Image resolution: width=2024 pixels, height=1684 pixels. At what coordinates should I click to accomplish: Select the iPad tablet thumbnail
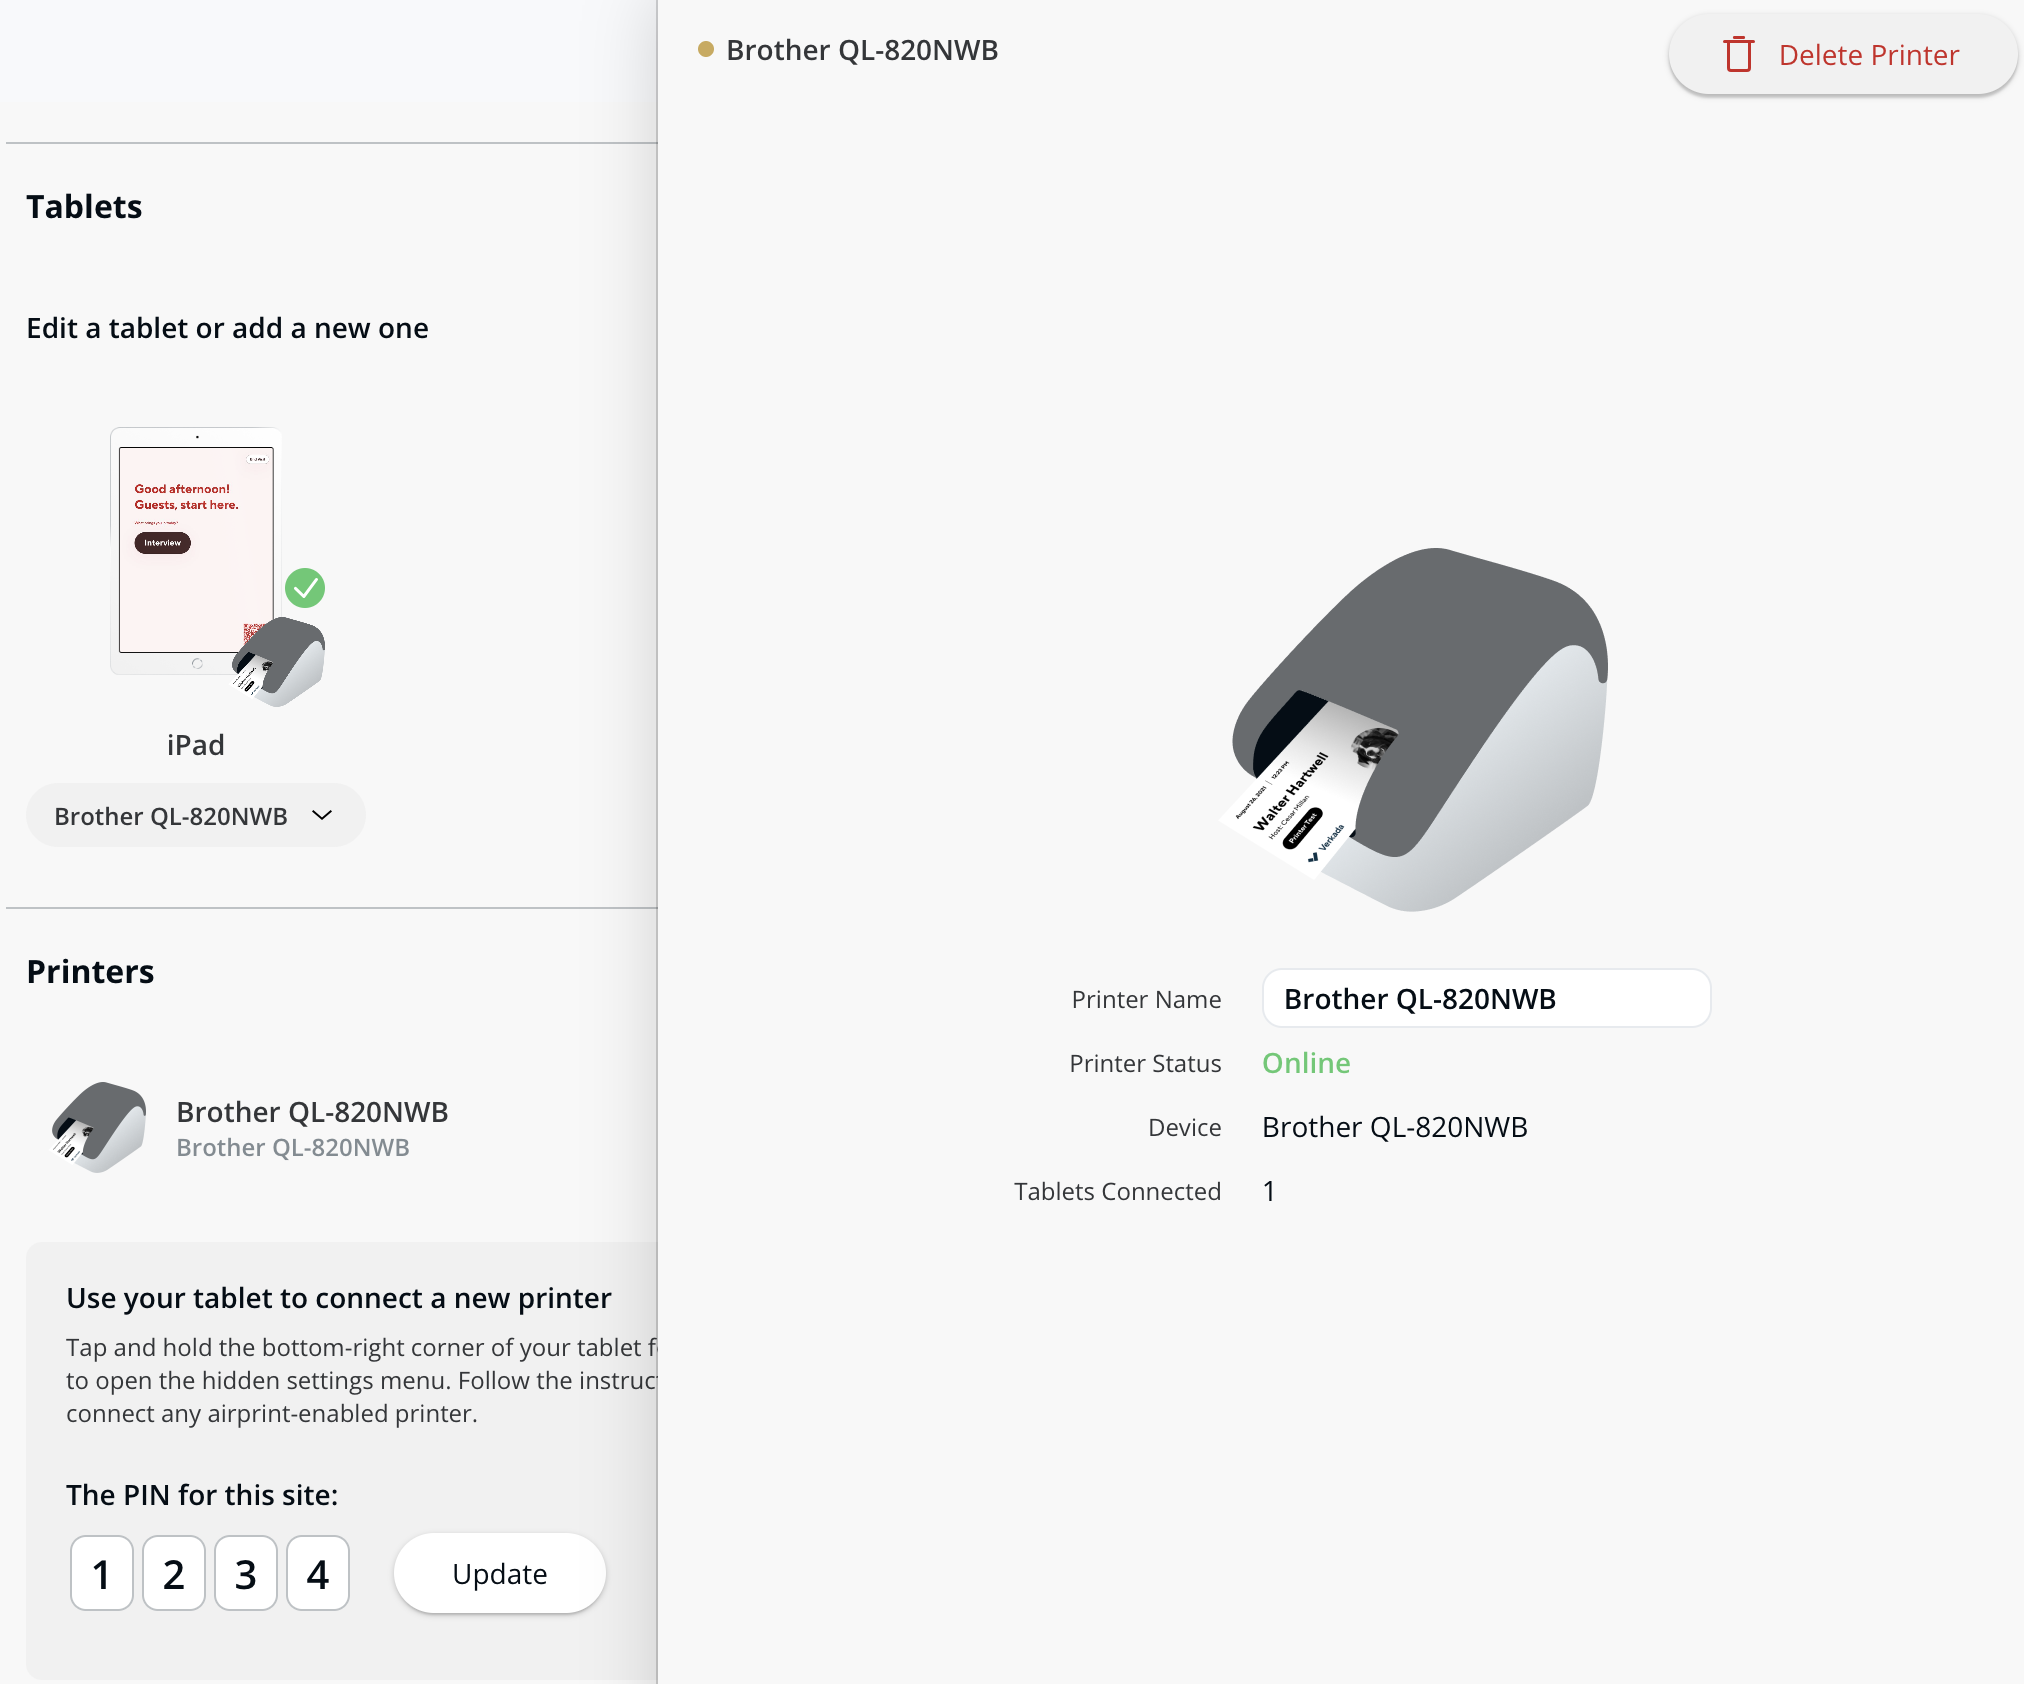click(196, 550)
